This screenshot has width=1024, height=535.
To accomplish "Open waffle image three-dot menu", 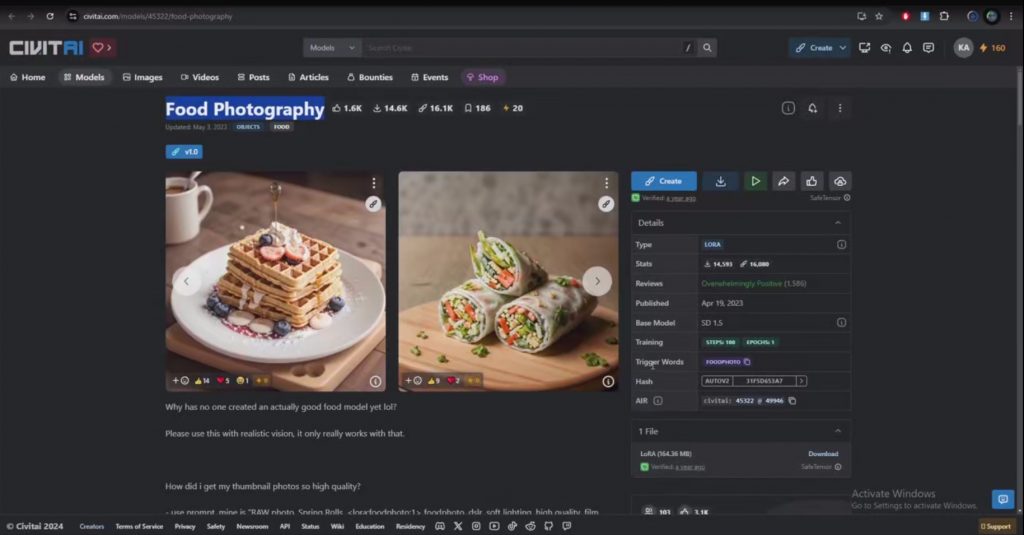I will (x=374, y=183).
